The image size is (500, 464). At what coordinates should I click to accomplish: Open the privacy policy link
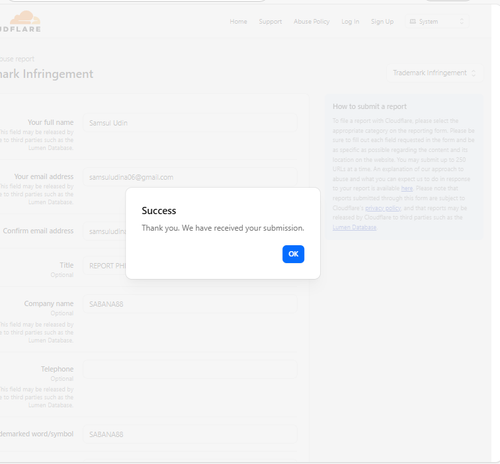tap(383, 208)
